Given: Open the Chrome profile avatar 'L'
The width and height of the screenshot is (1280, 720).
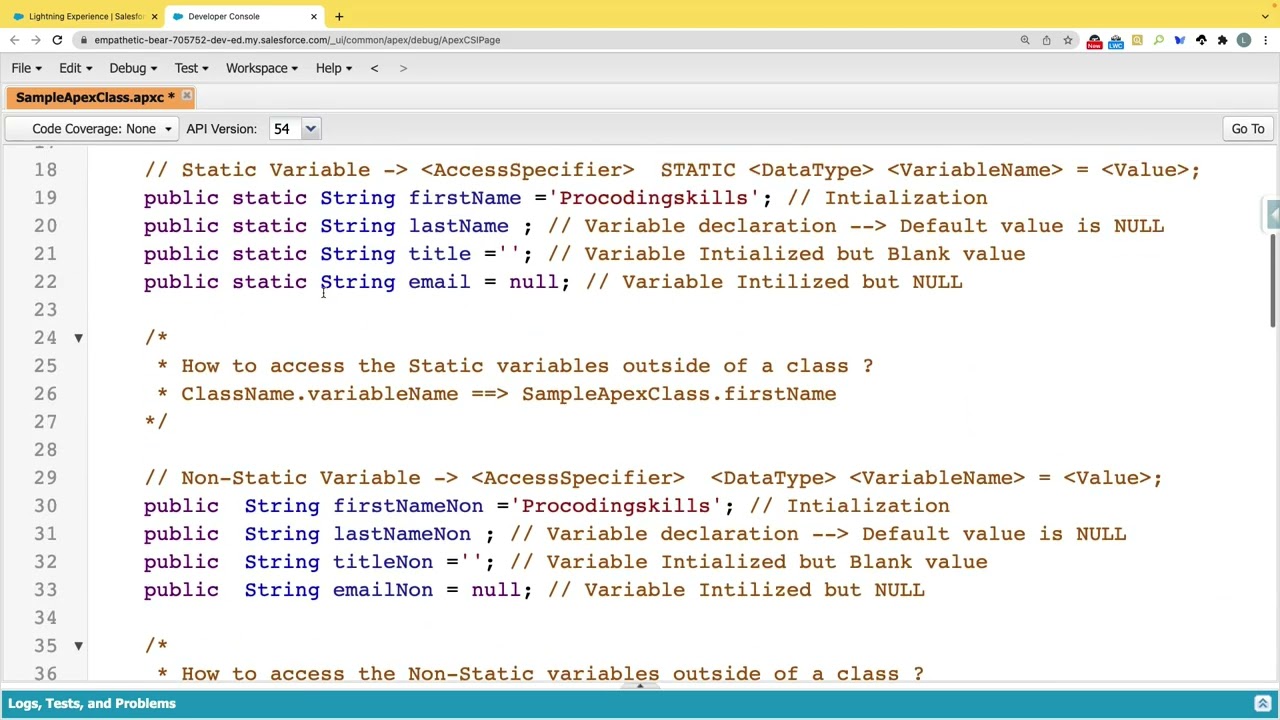Looking at the screenshot, I should point(1244,40).
